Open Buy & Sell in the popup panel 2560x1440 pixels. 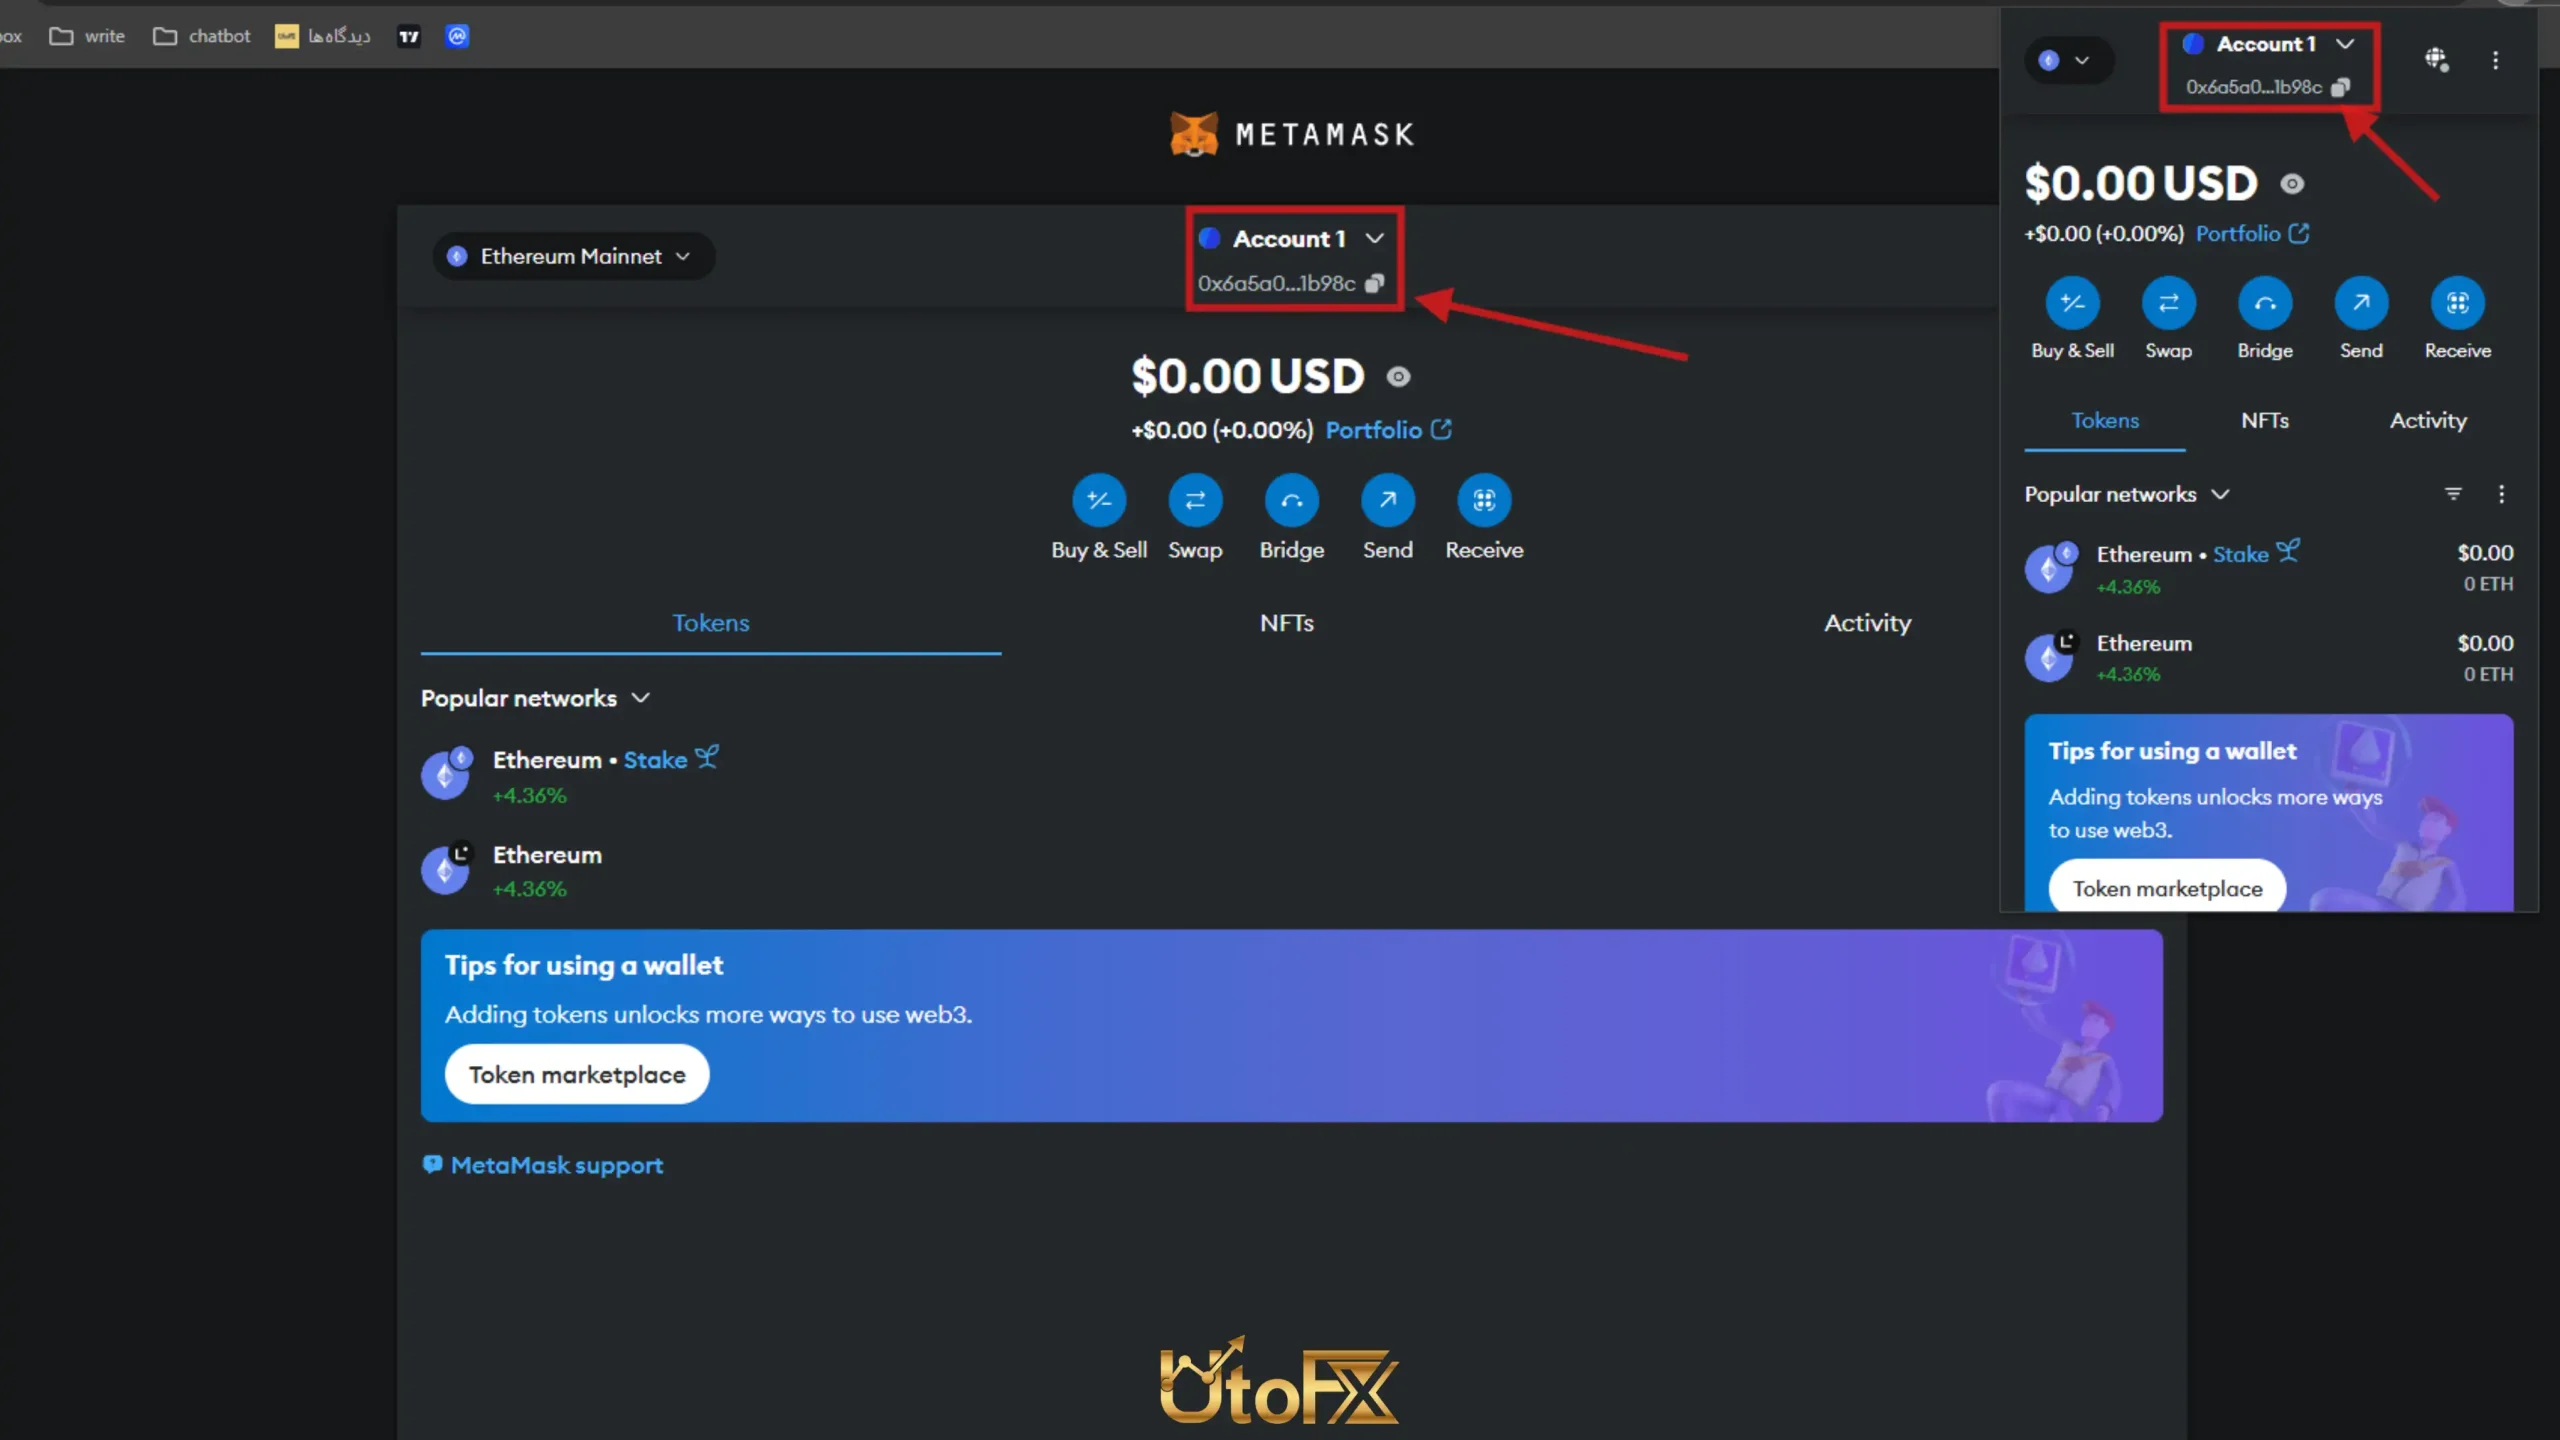point(2072,303)
